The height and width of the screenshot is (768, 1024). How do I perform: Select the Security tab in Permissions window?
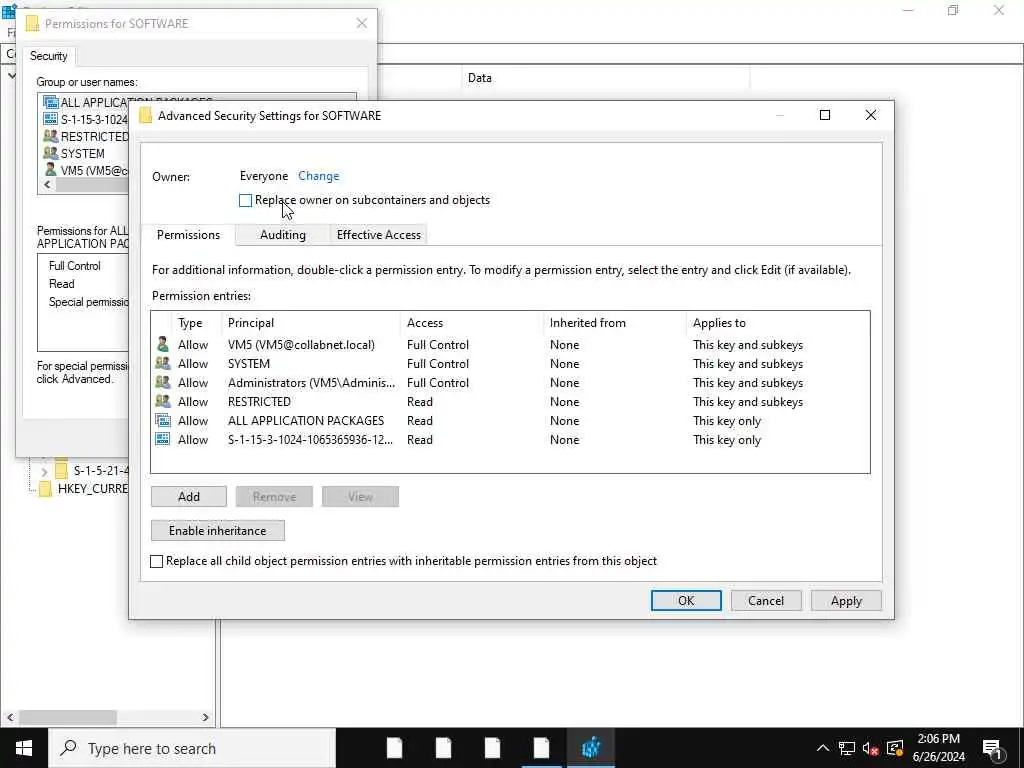tap(48, 56)
